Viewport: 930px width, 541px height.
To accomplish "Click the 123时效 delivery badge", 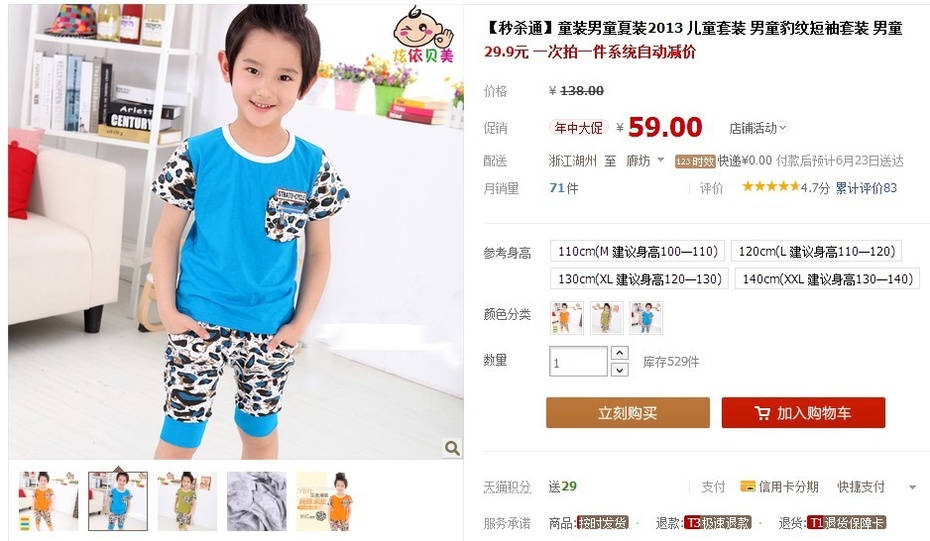I will click(x=695, y=161).
